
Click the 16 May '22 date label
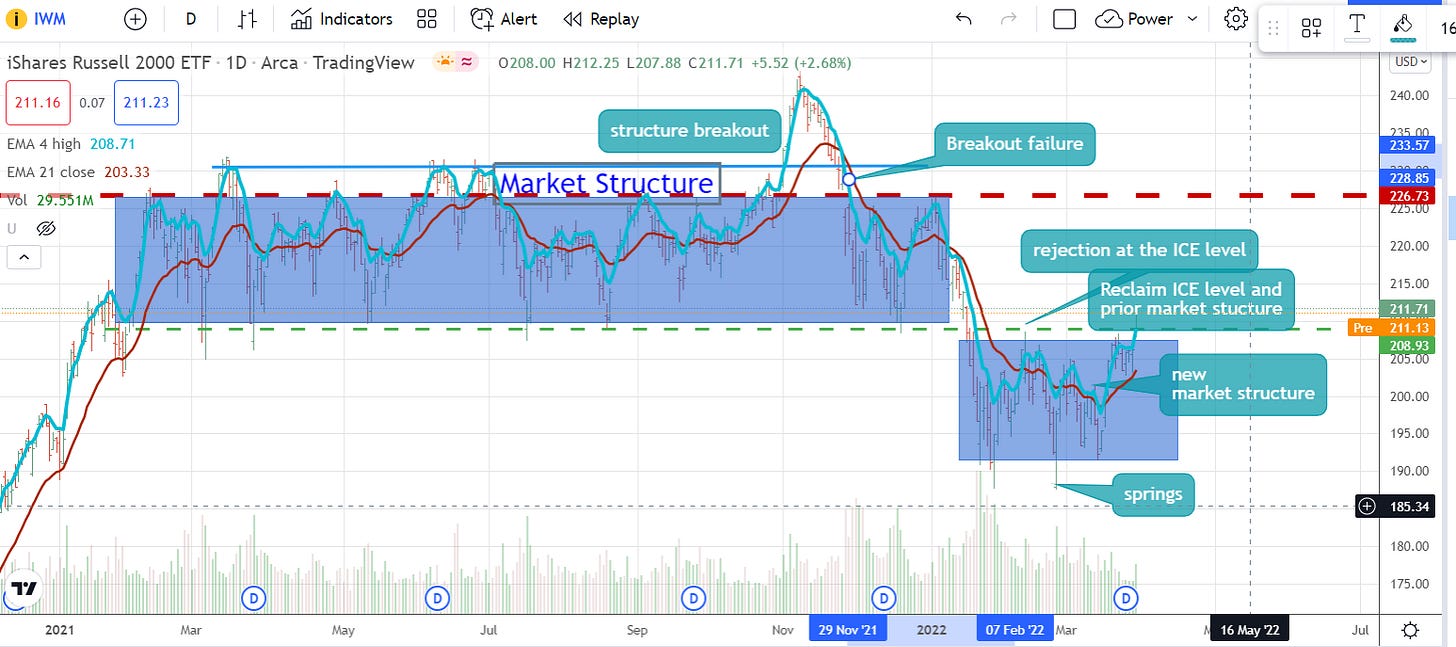tap(1250, 630)
